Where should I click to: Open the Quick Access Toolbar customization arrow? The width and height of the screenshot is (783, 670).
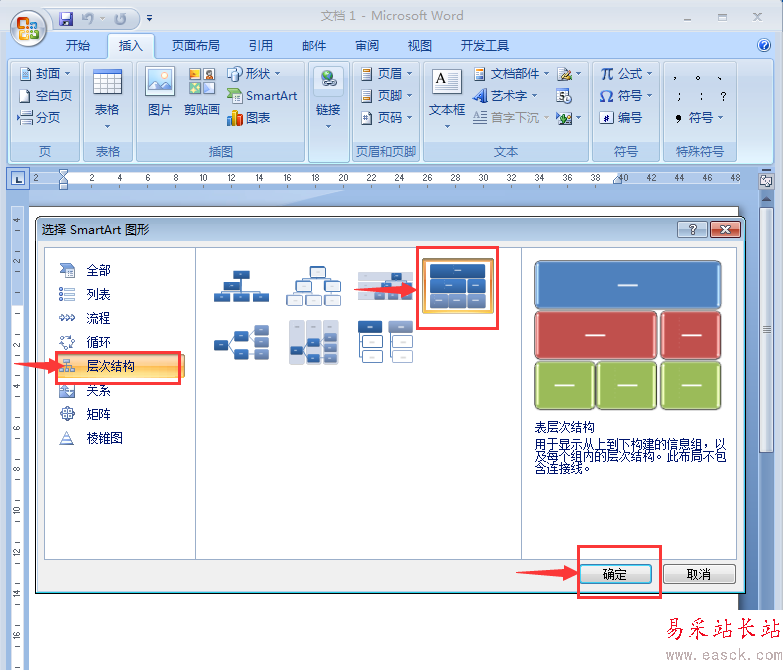coord(149,18)
